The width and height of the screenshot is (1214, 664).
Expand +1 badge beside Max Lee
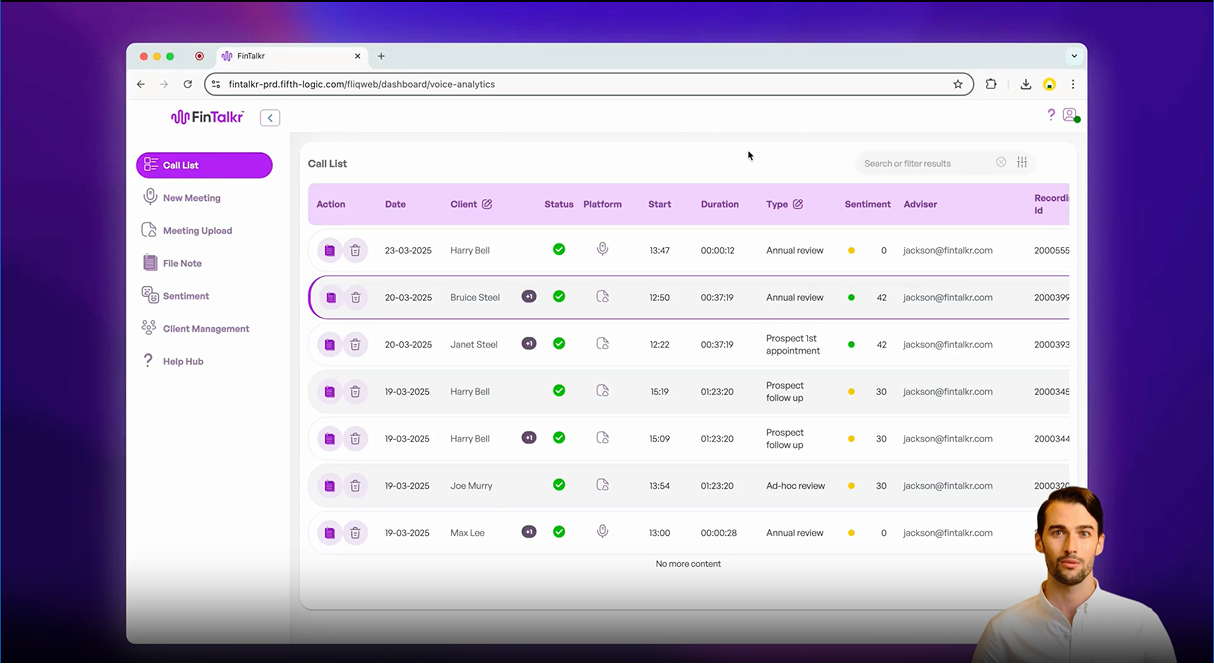(529, 532)
